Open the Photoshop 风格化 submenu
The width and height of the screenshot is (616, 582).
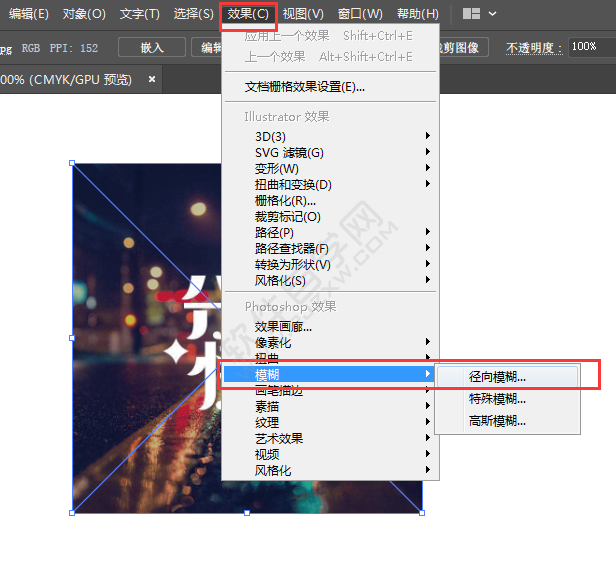click(x=330, y=470)
